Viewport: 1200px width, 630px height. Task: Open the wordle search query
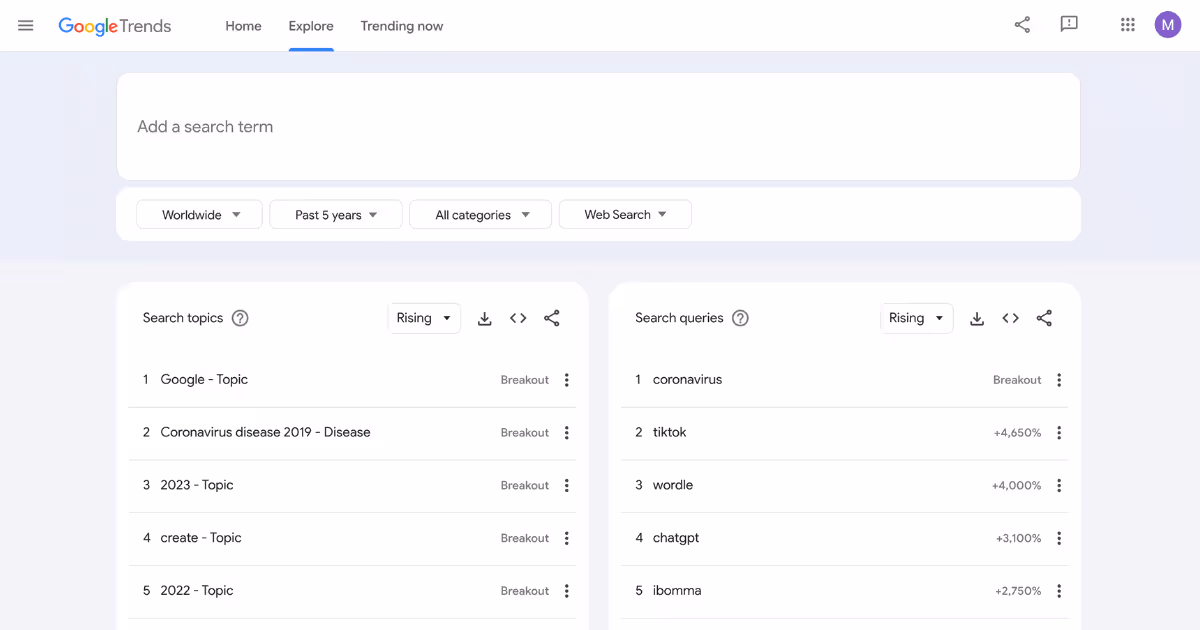[673, 485]
